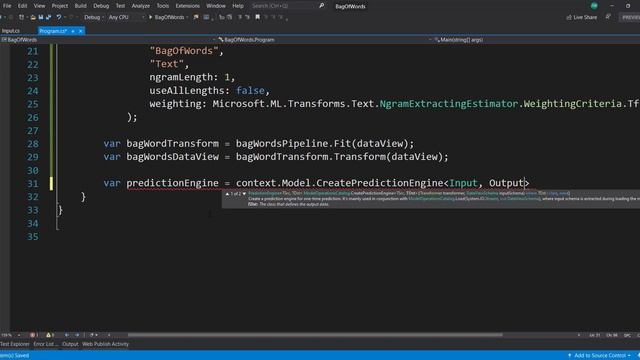Click bagWordsDataView on line 29
The width and height of the screenshot is (640, 360).
click(x=172, y=157)
